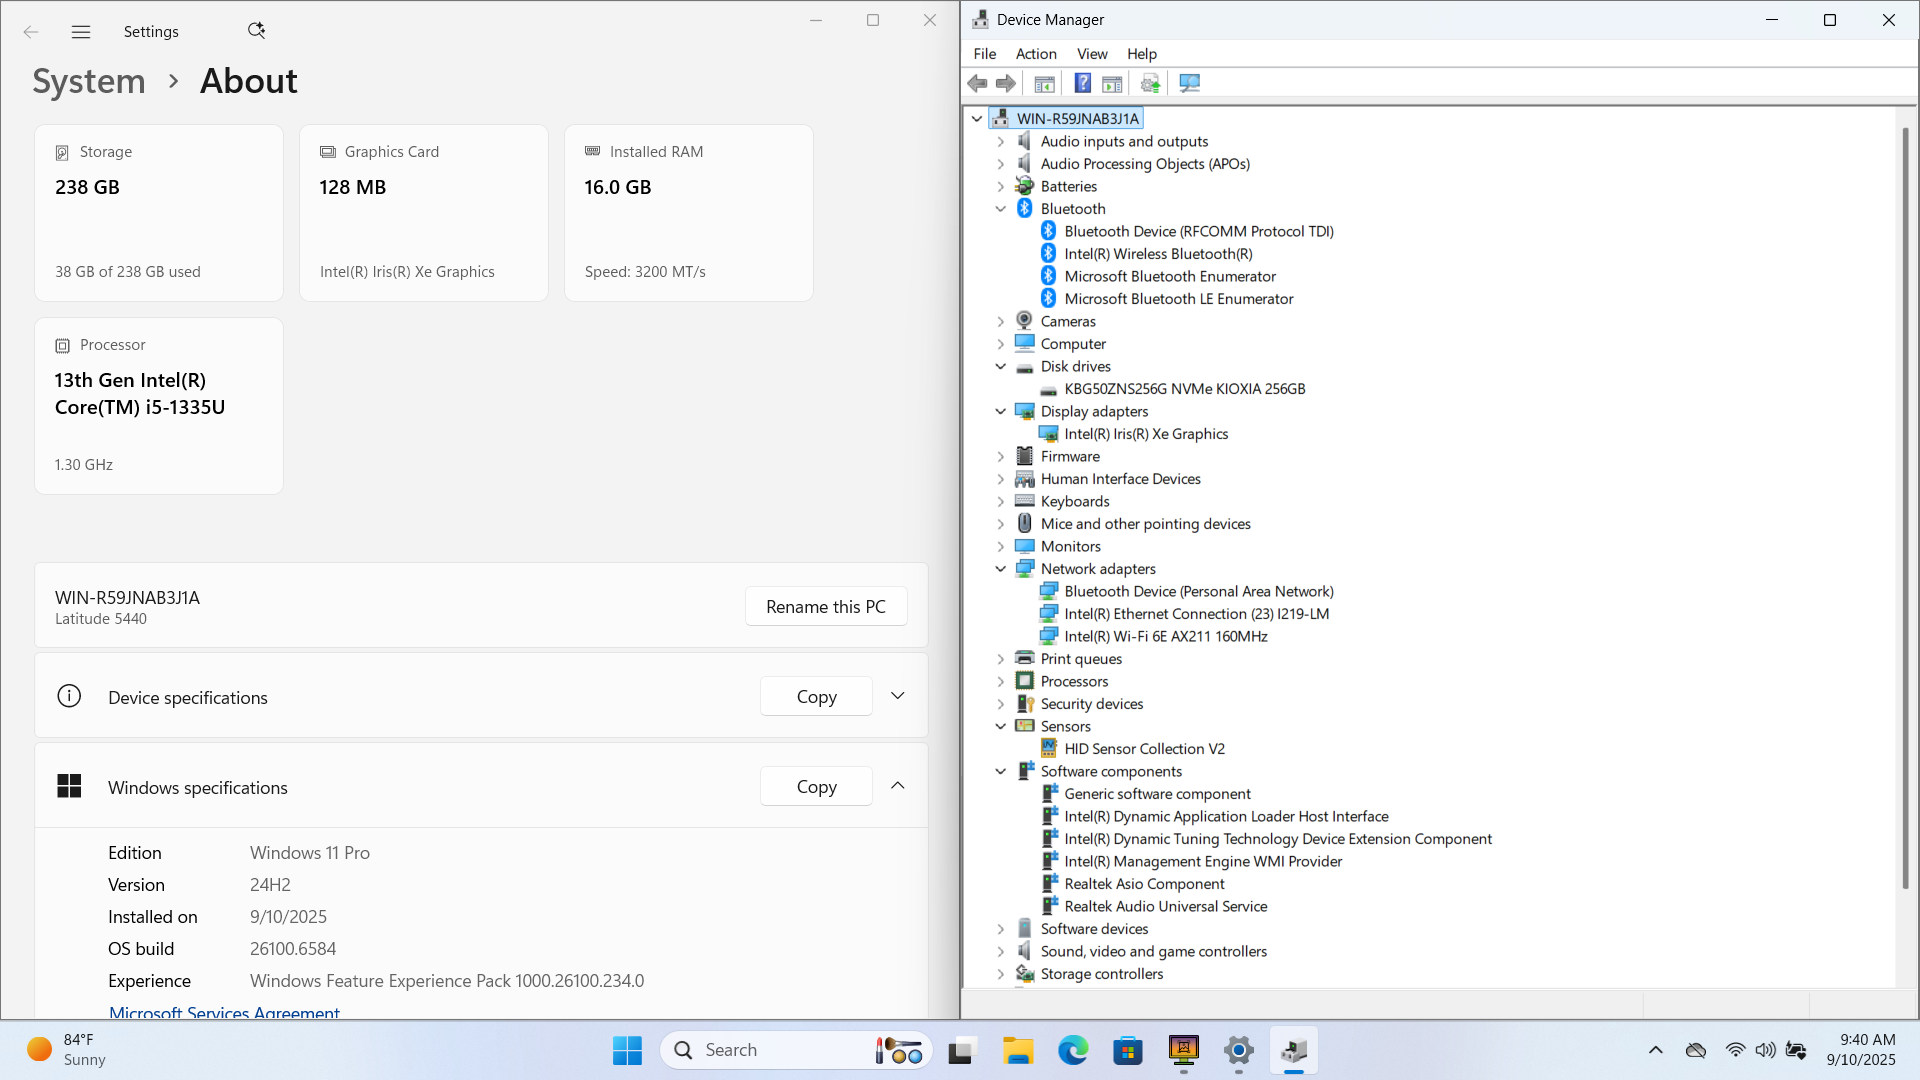Collapse the Bluetooth category
Screen dimensions: 1920x1080
(1001, 209)
